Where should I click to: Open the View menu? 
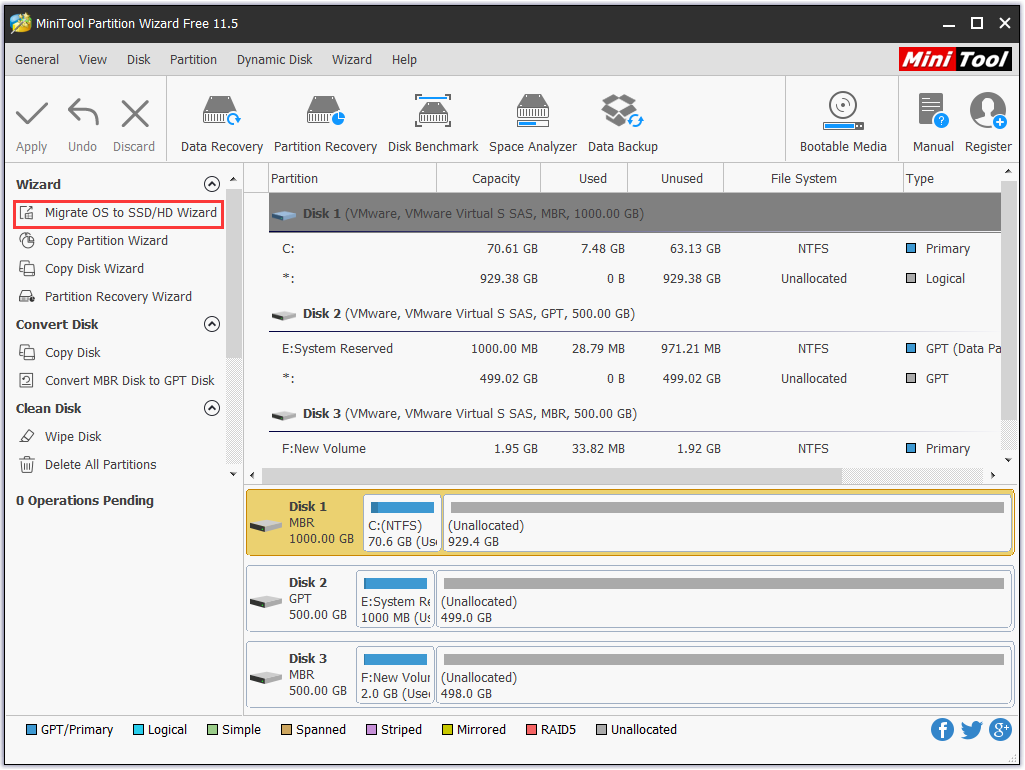click(93, 59)
